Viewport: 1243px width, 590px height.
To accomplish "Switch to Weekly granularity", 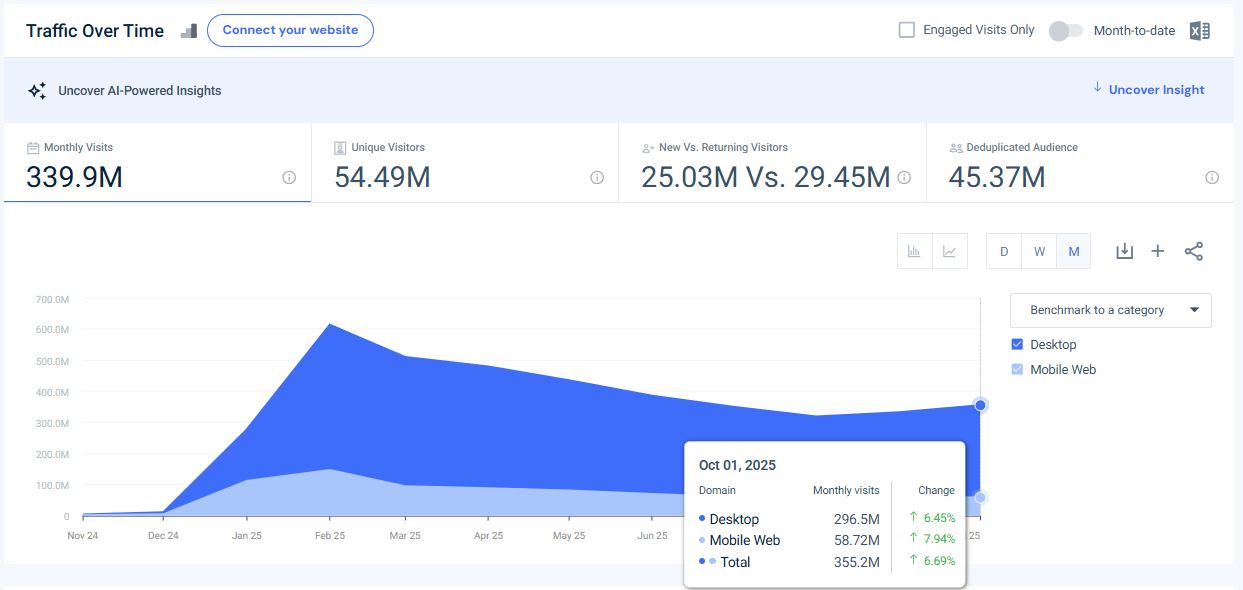I will tap(1039, 251).
